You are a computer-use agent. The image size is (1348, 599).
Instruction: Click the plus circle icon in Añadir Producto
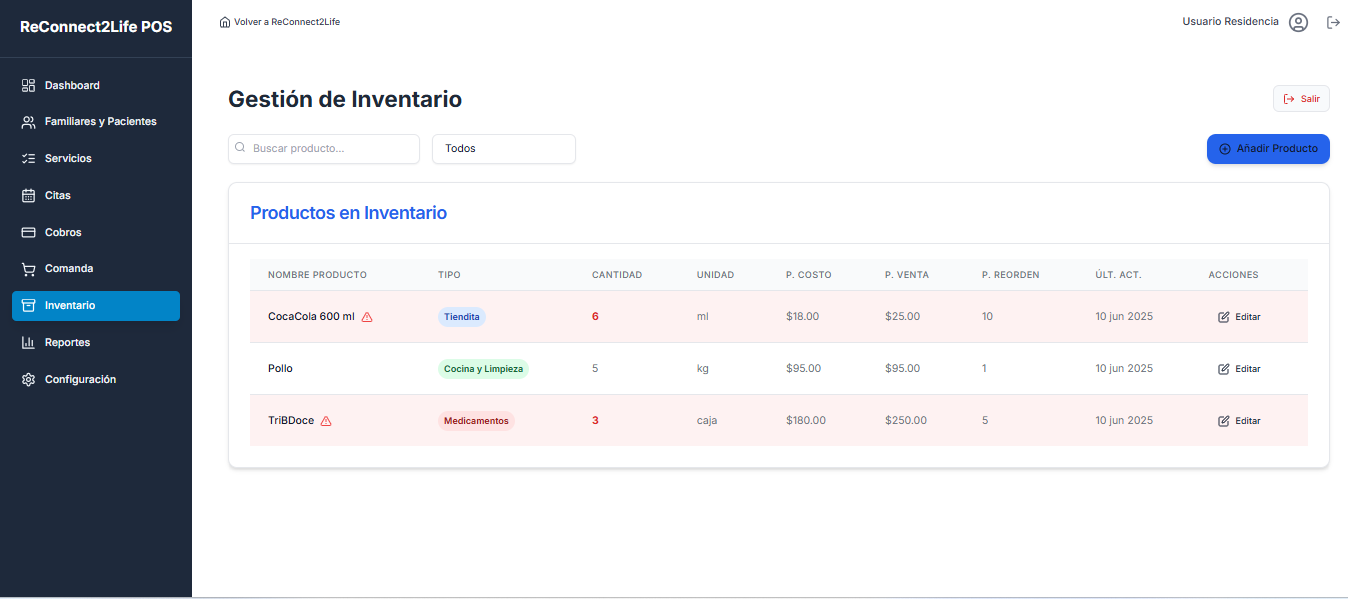click(1225, 149)
